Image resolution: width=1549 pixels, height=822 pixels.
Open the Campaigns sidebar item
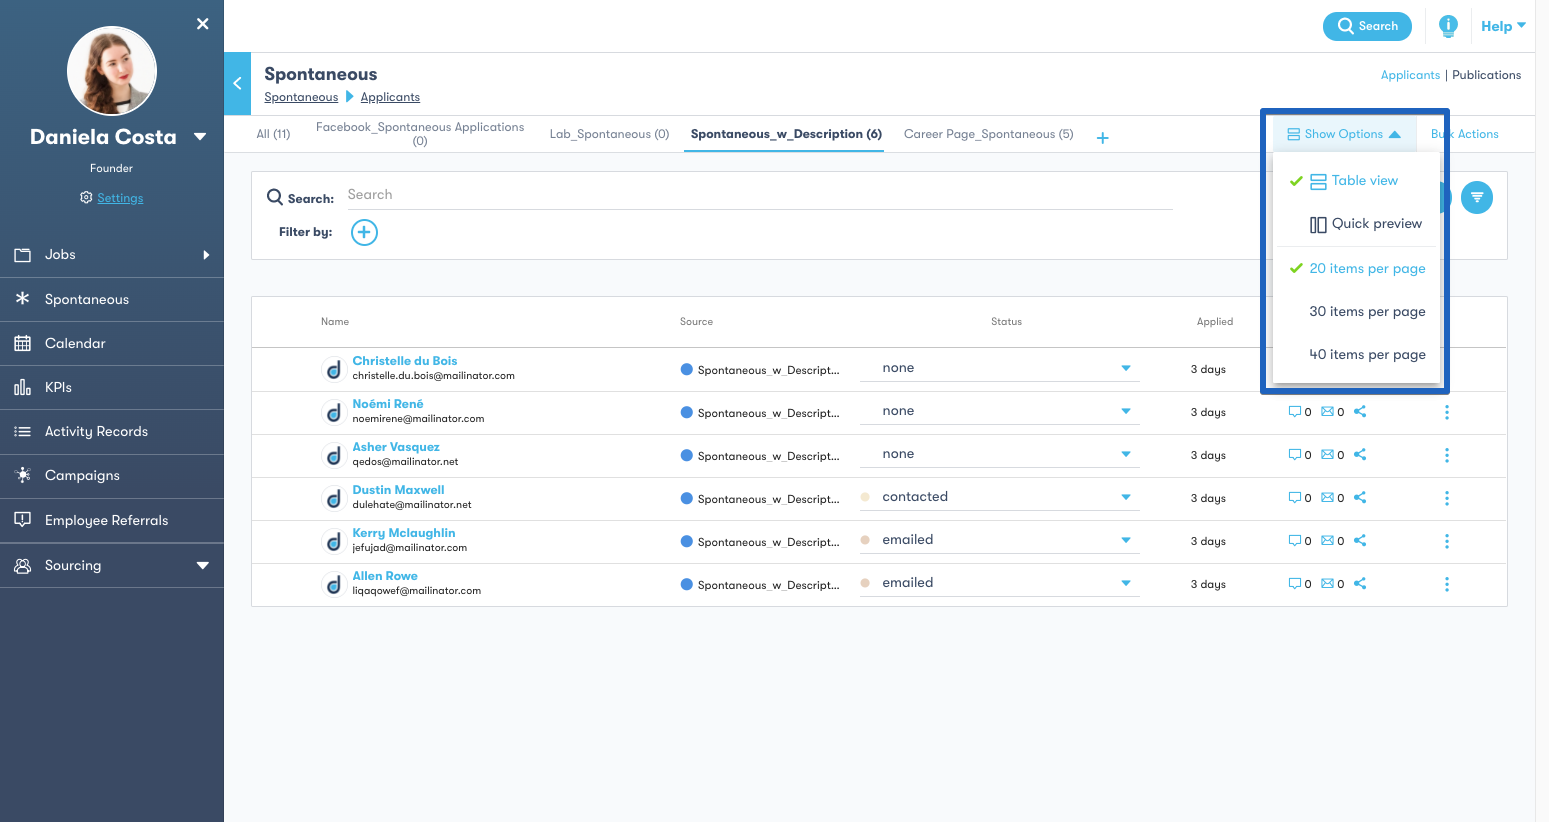click(82, 476)
